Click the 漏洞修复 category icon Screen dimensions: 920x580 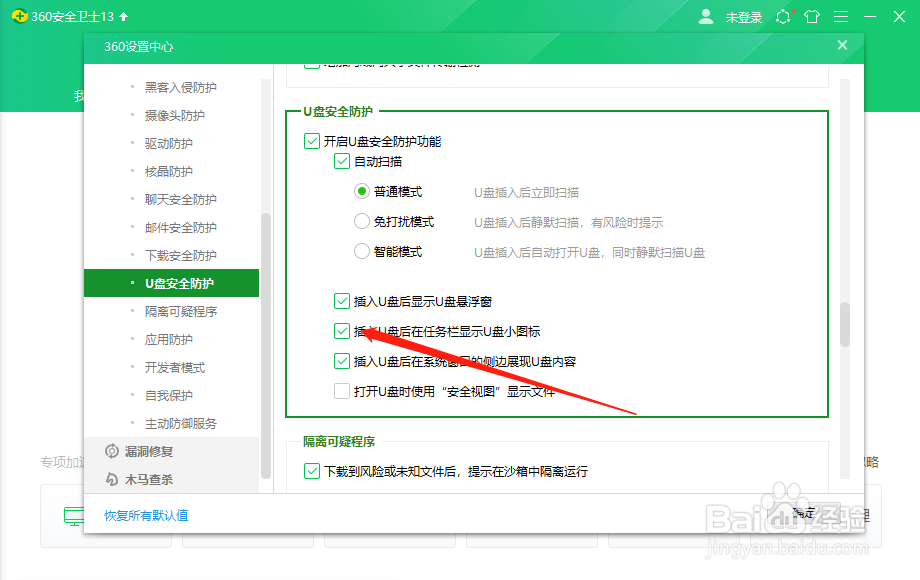(x=111, y=451)
